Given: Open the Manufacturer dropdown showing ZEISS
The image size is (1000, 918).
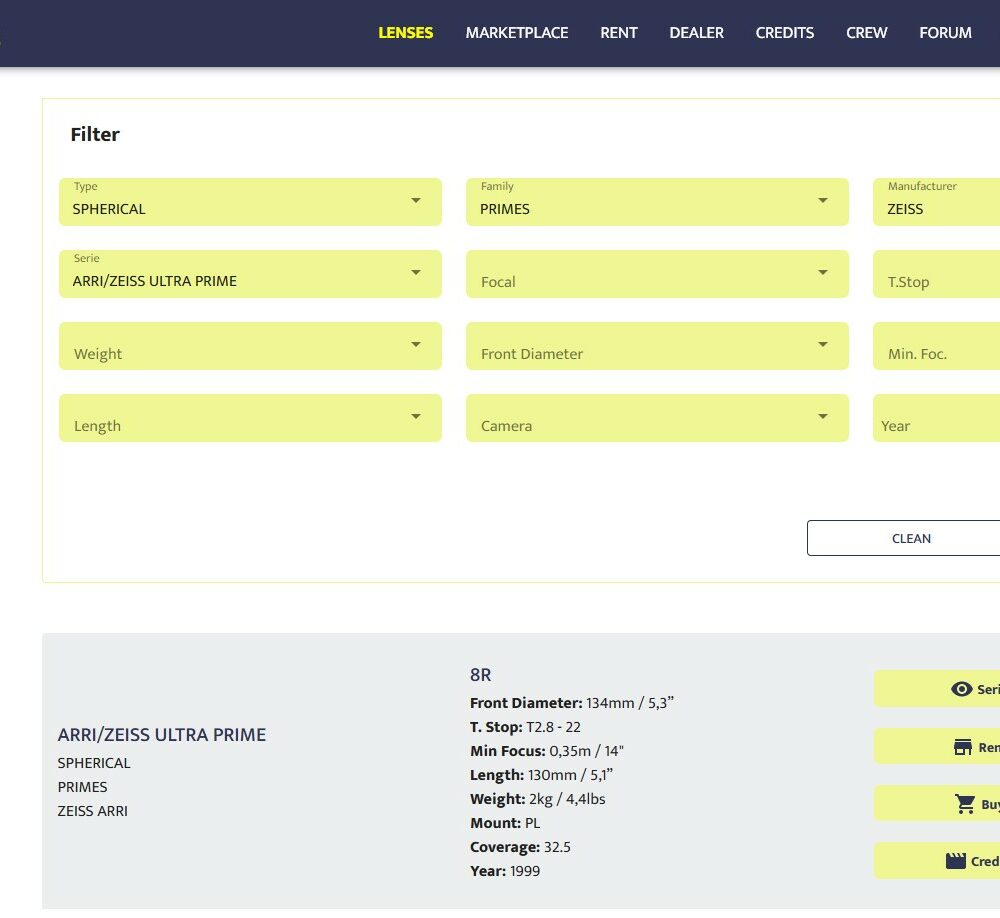Looking at the screenshot, I should pyautogui.click(x=936, y=202).
